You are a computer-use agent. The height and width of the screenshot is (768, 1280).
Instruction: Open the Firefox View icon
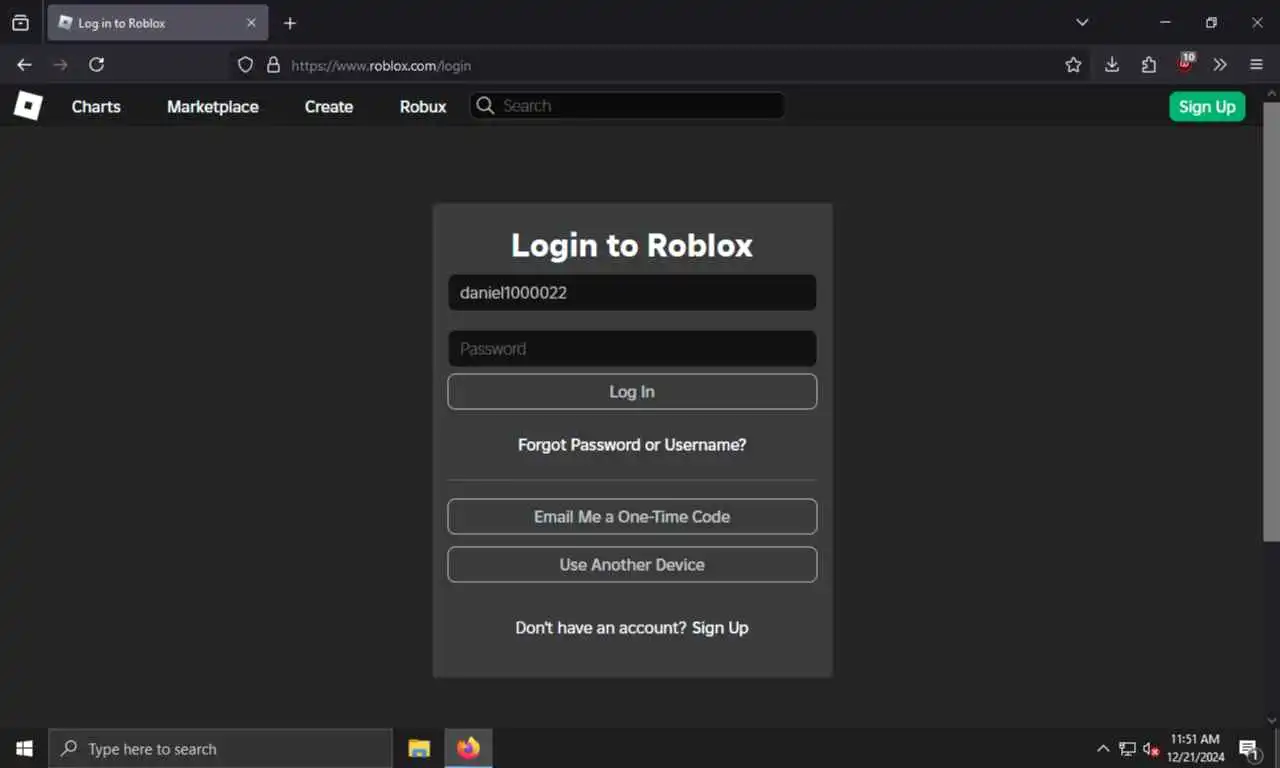tap(20, 23)
